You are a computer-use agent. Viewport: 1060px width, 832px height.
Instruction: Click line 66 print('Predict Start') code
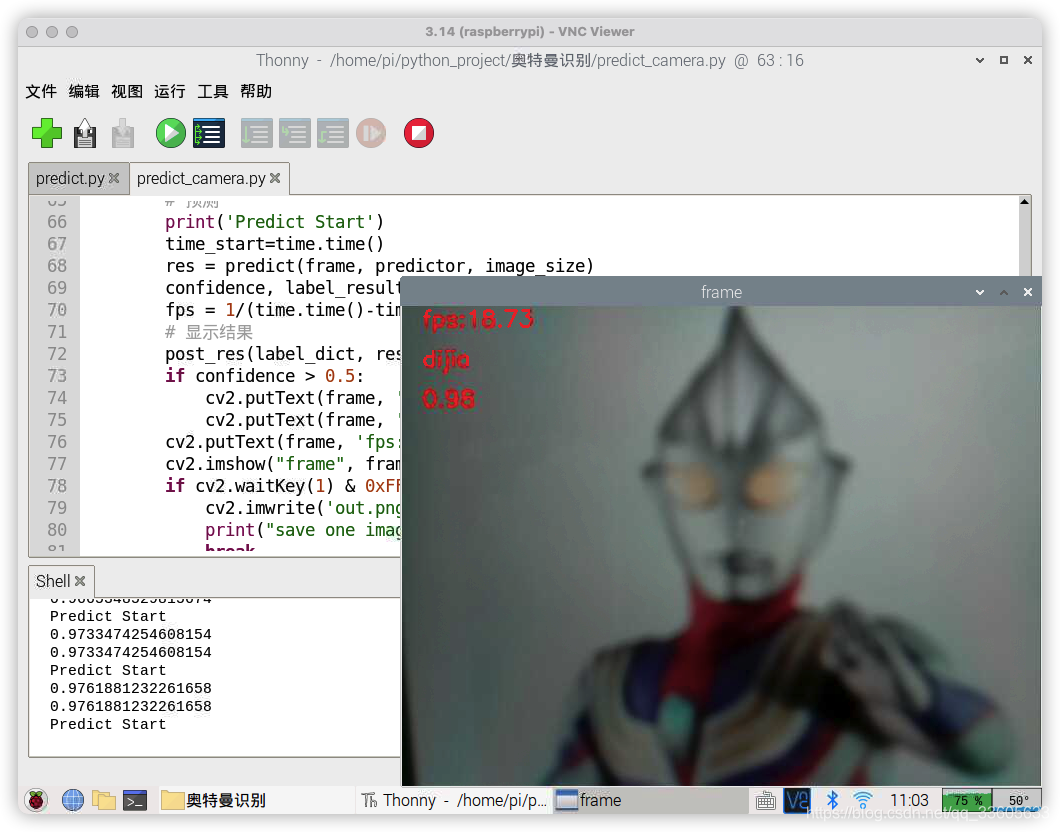274,222
